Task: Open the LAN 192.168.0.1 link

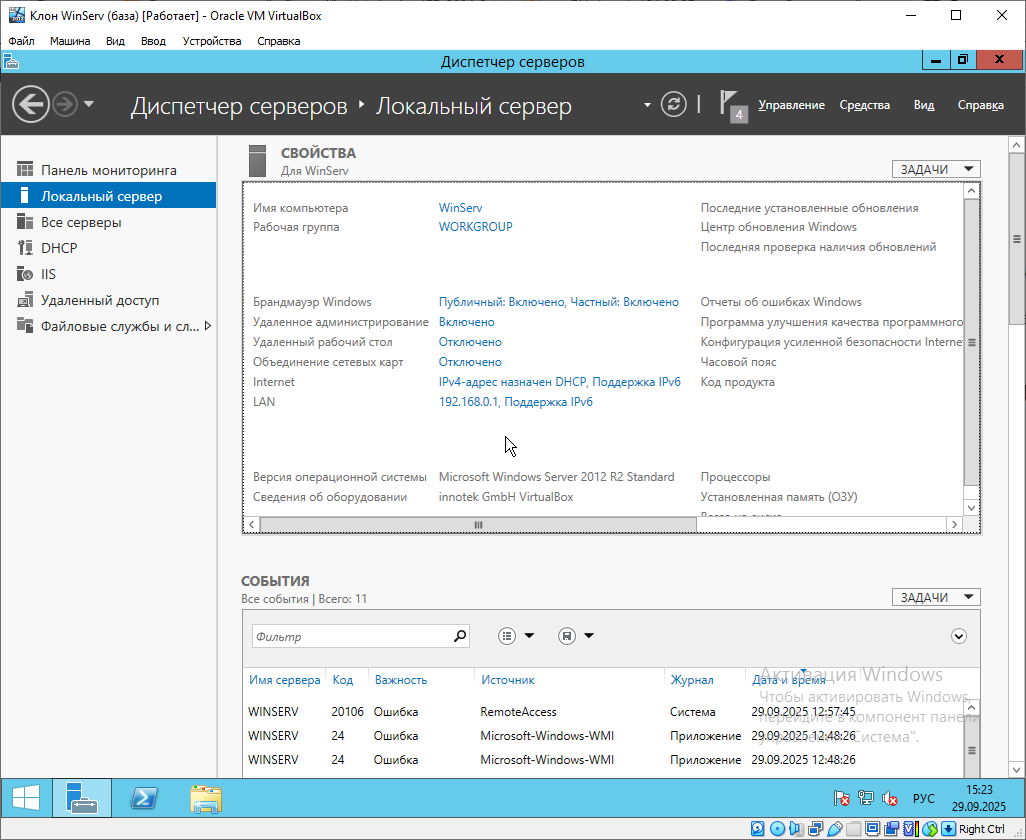Action: [516, 402]
